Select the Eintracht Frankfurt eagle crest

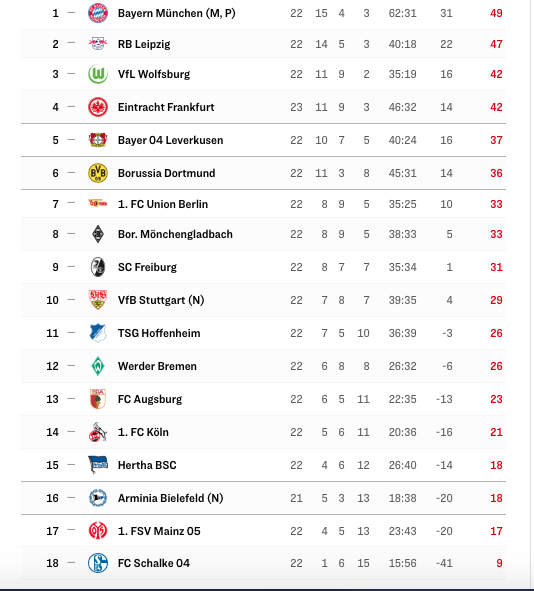point(98,107)
